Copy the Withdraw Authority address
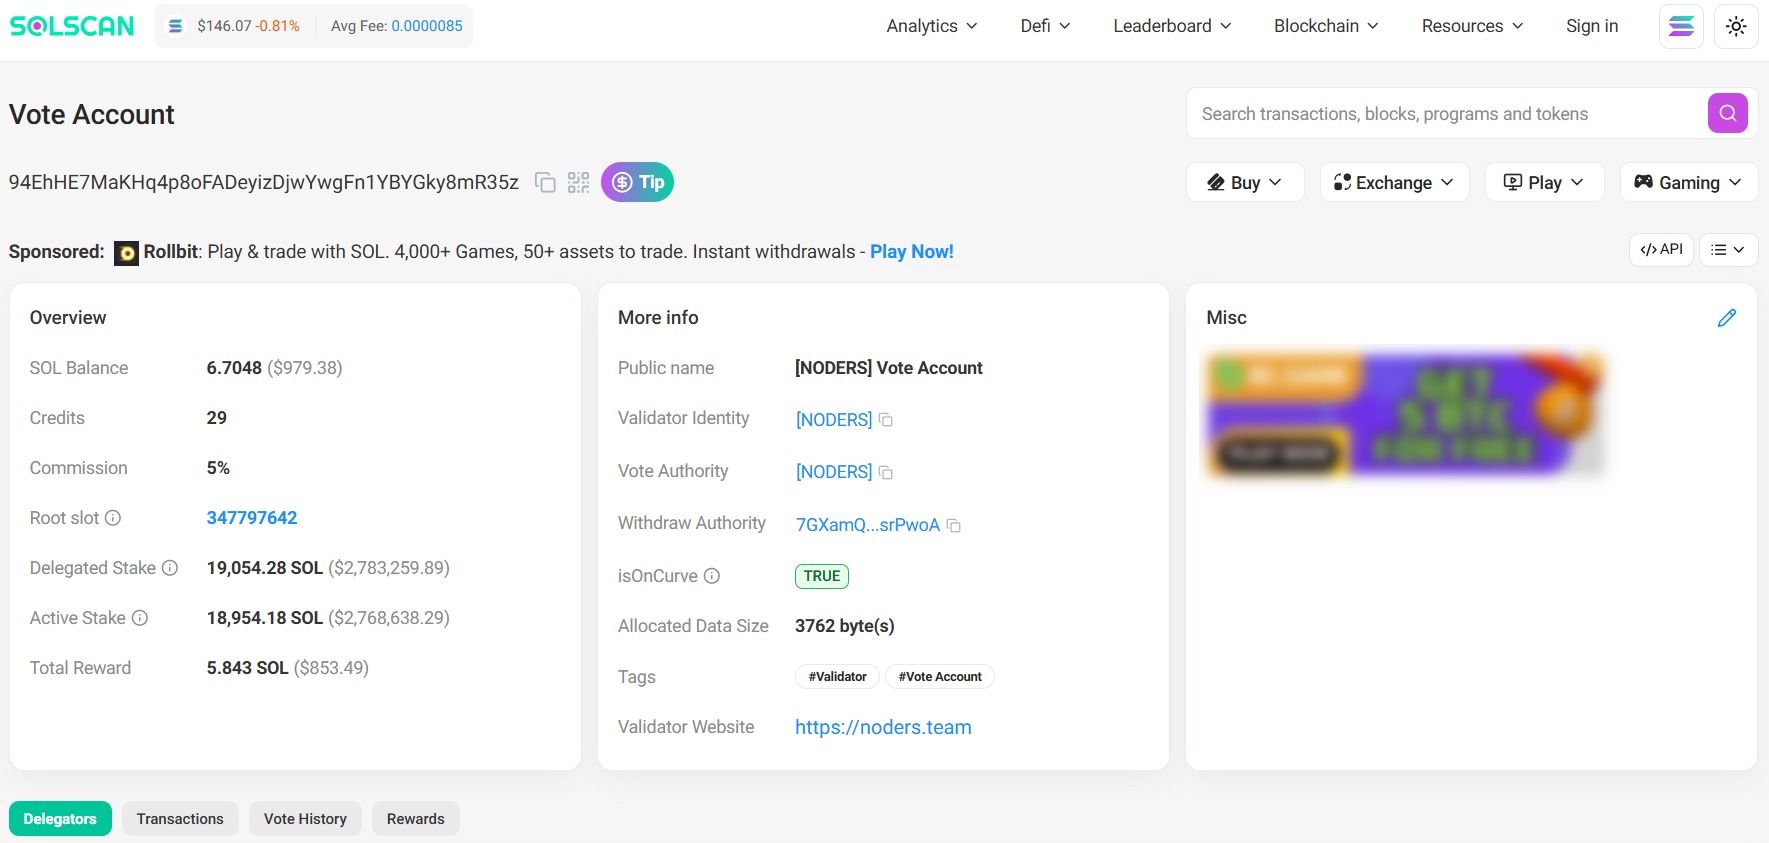The image size is (1769, 843). click(x=954, y=525)
